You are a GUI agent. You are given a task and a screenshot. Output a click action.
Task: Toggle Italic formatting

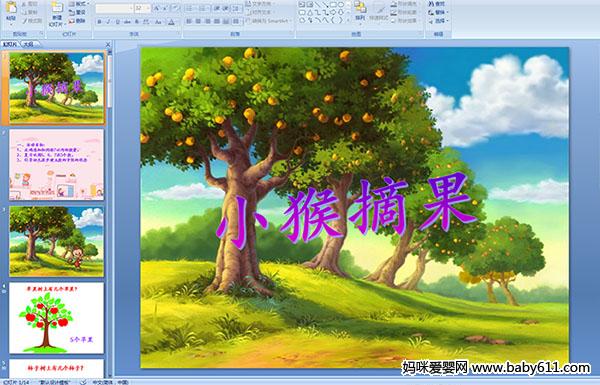[x=108, y=22]
